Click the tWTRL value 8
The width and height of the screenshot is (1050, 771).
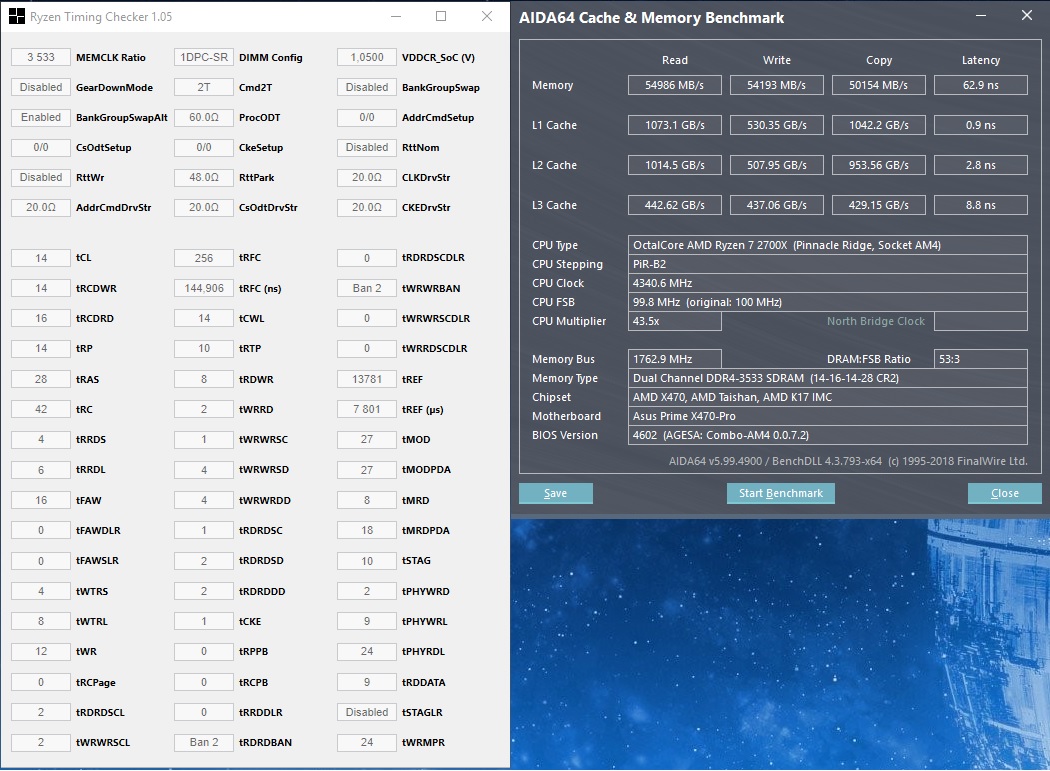[x=41, y=621]
